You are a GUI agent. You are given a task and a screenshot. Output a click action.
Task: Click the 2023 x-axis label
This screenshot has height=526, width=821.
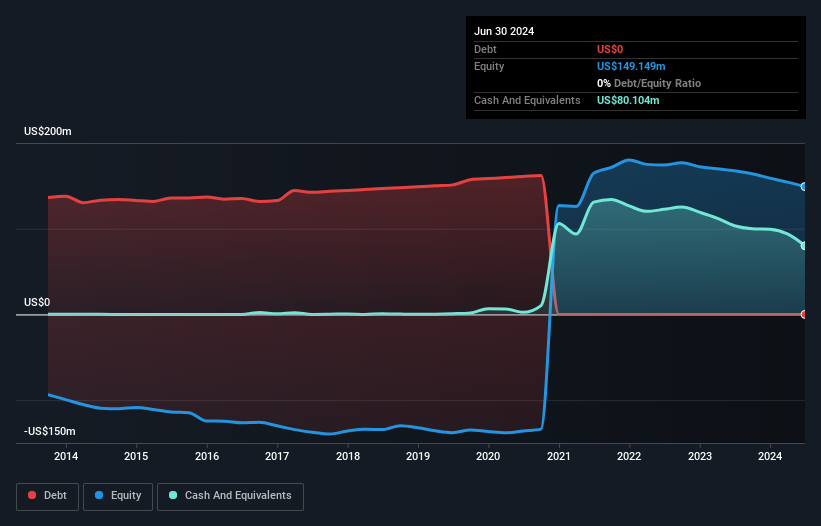pyautogui.click(x=700, y=456)
